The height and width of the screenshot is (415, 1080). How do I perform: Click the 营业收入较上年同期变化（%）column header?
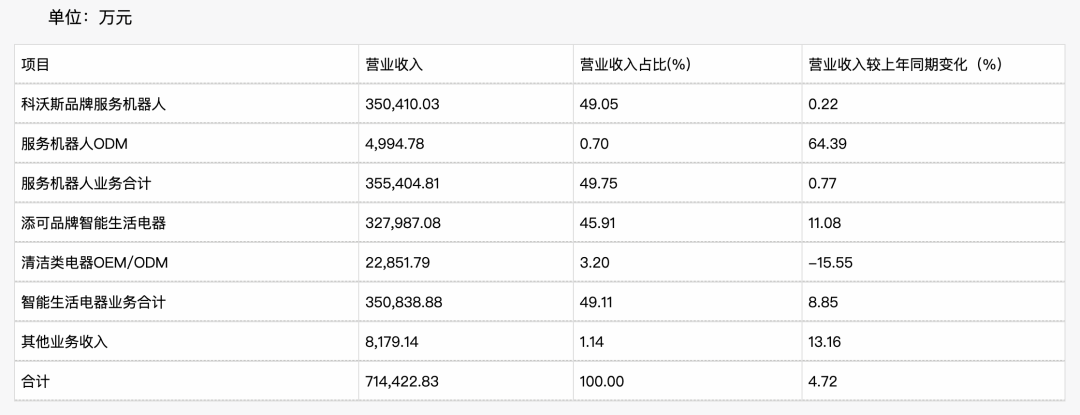[x=904, y=65]
